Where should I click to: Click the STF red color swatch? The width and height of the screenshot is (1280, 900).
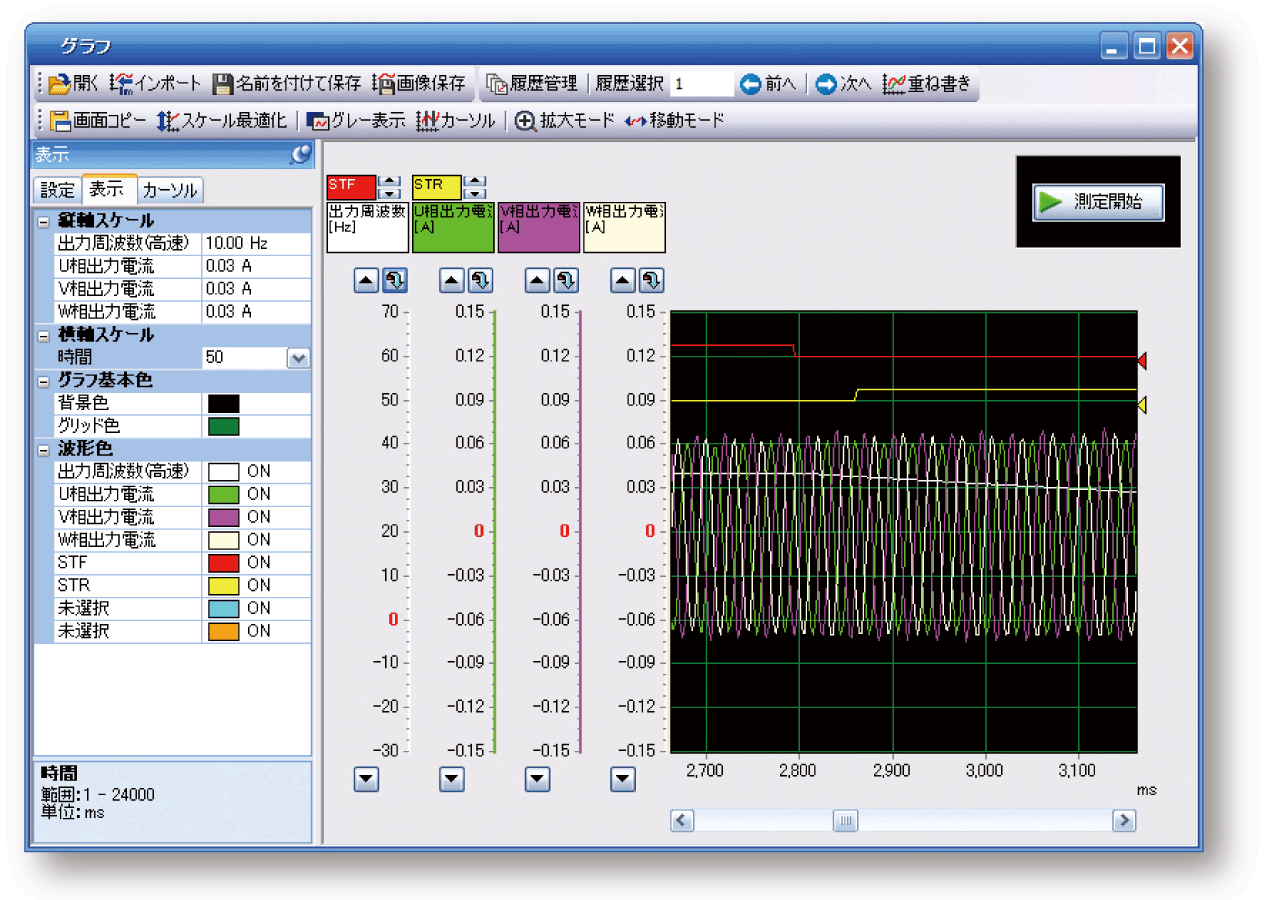[x=224, y=563]
